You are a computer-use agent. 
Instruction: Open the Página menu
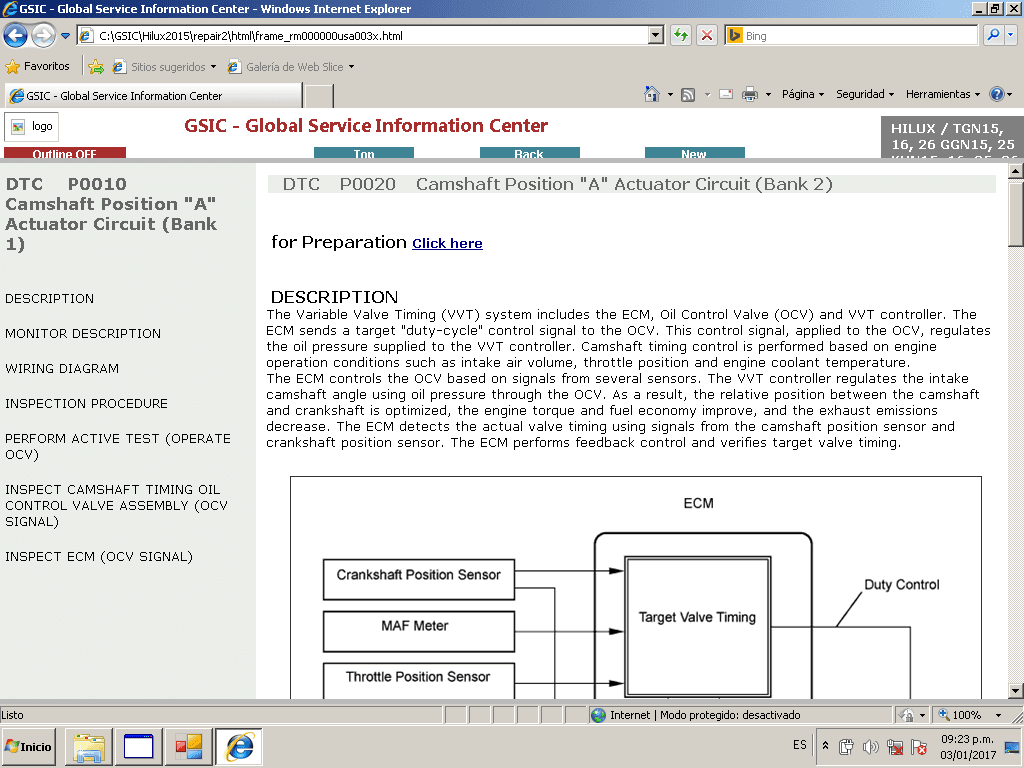click(x=803, y=95)
